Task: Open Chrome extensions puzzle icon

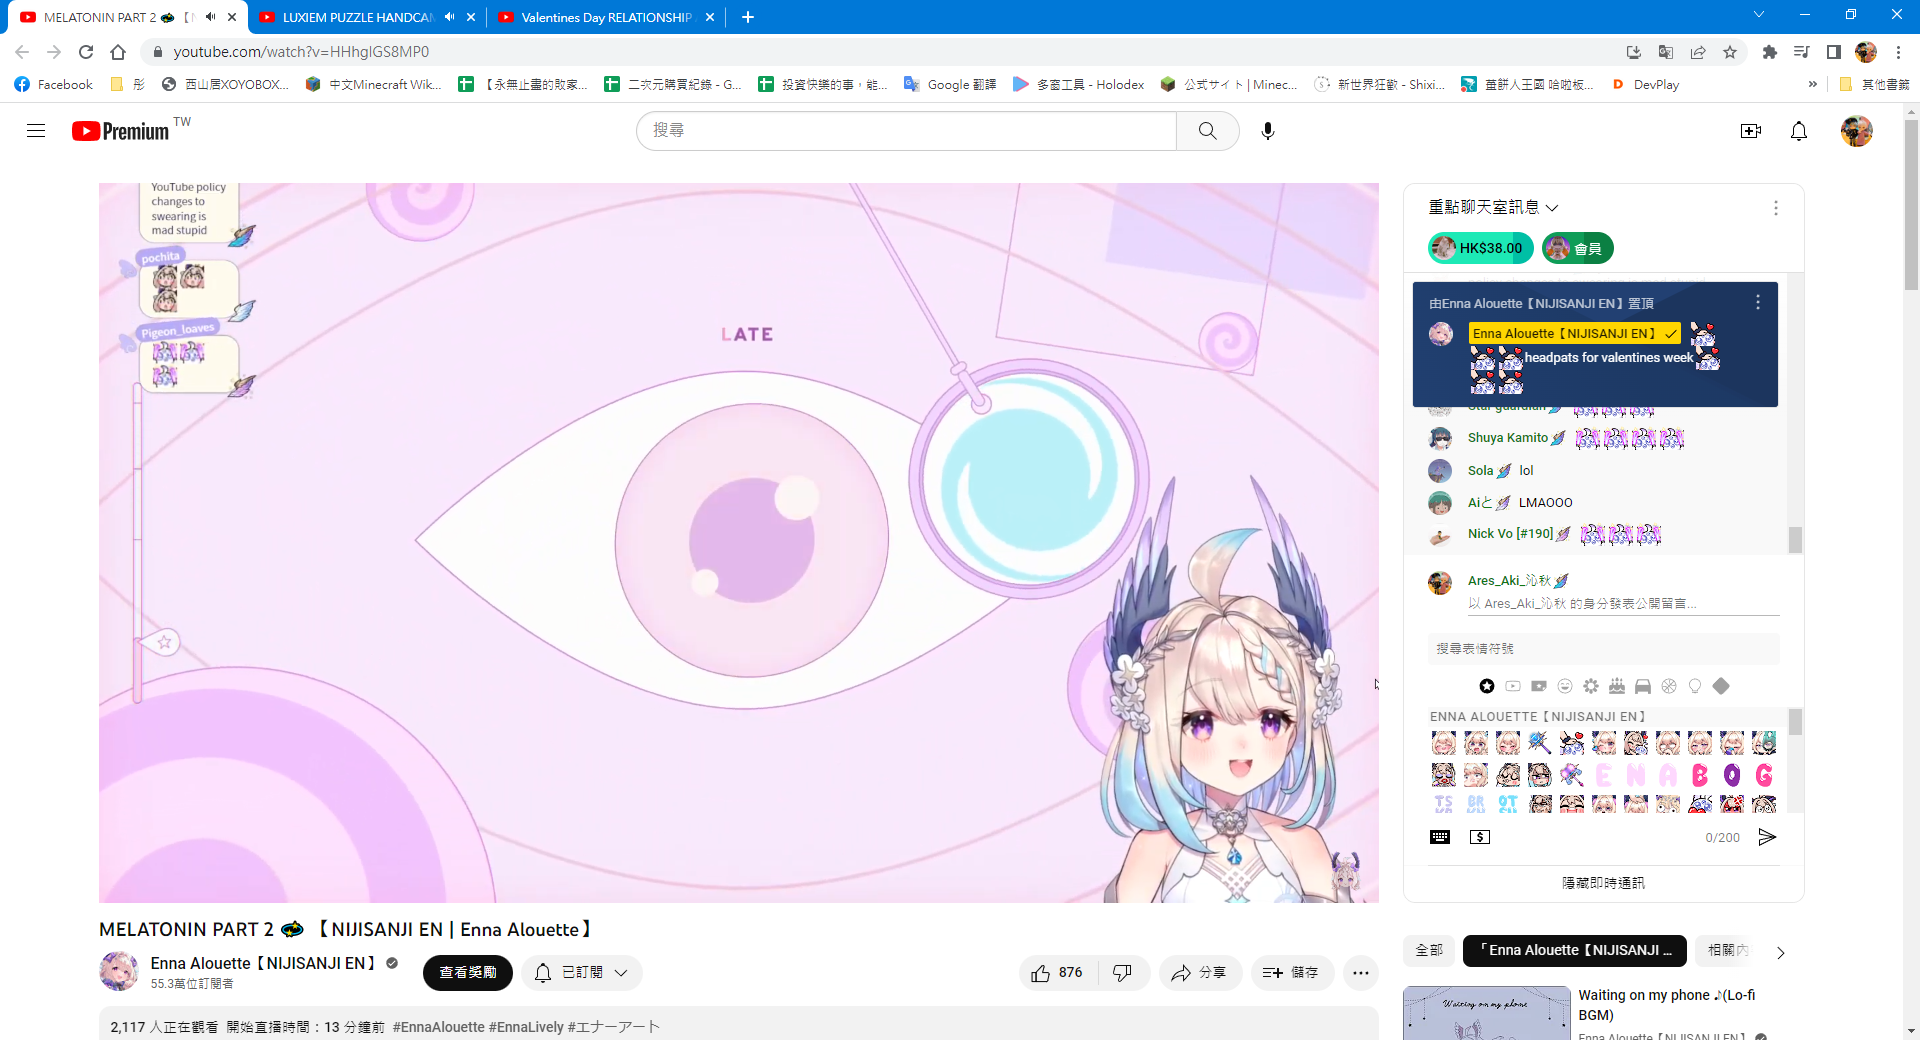Action: click(1770, 52)
